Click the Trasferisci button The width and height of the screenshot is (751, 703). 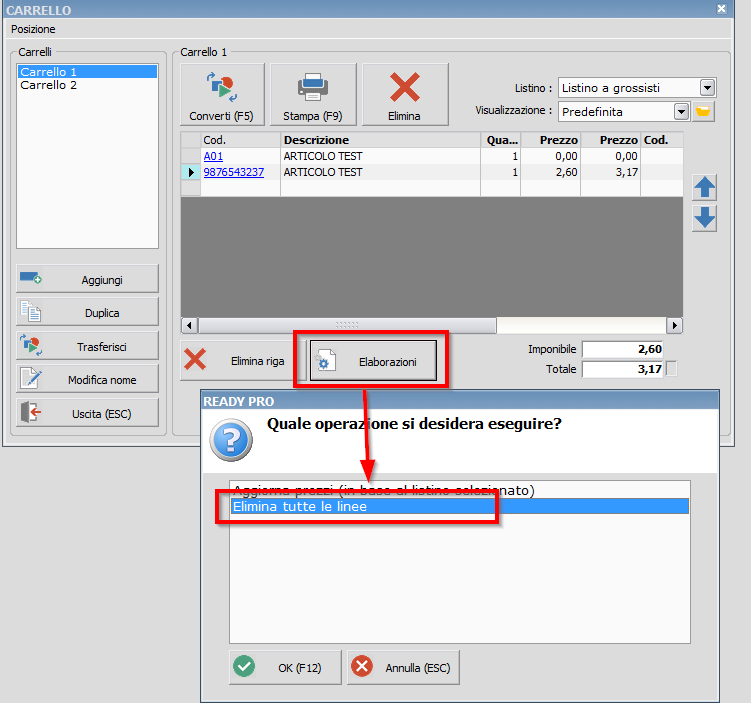click(x=87, y=346)
